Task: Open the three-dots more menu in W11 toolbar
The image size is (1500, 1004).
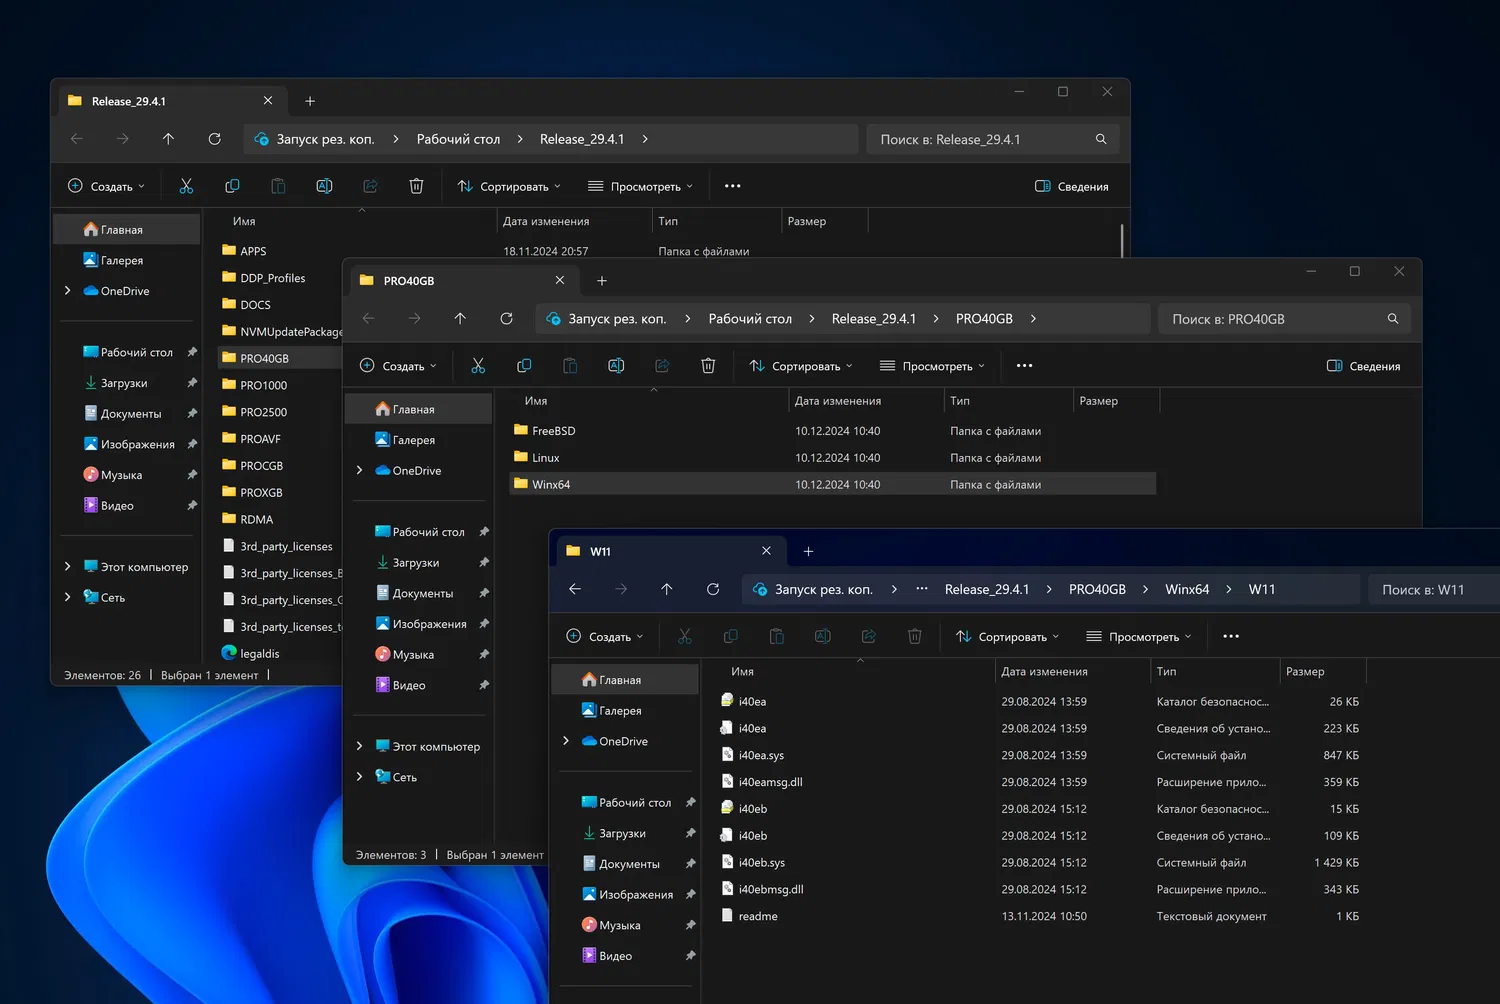Action: pos(1231,637)
